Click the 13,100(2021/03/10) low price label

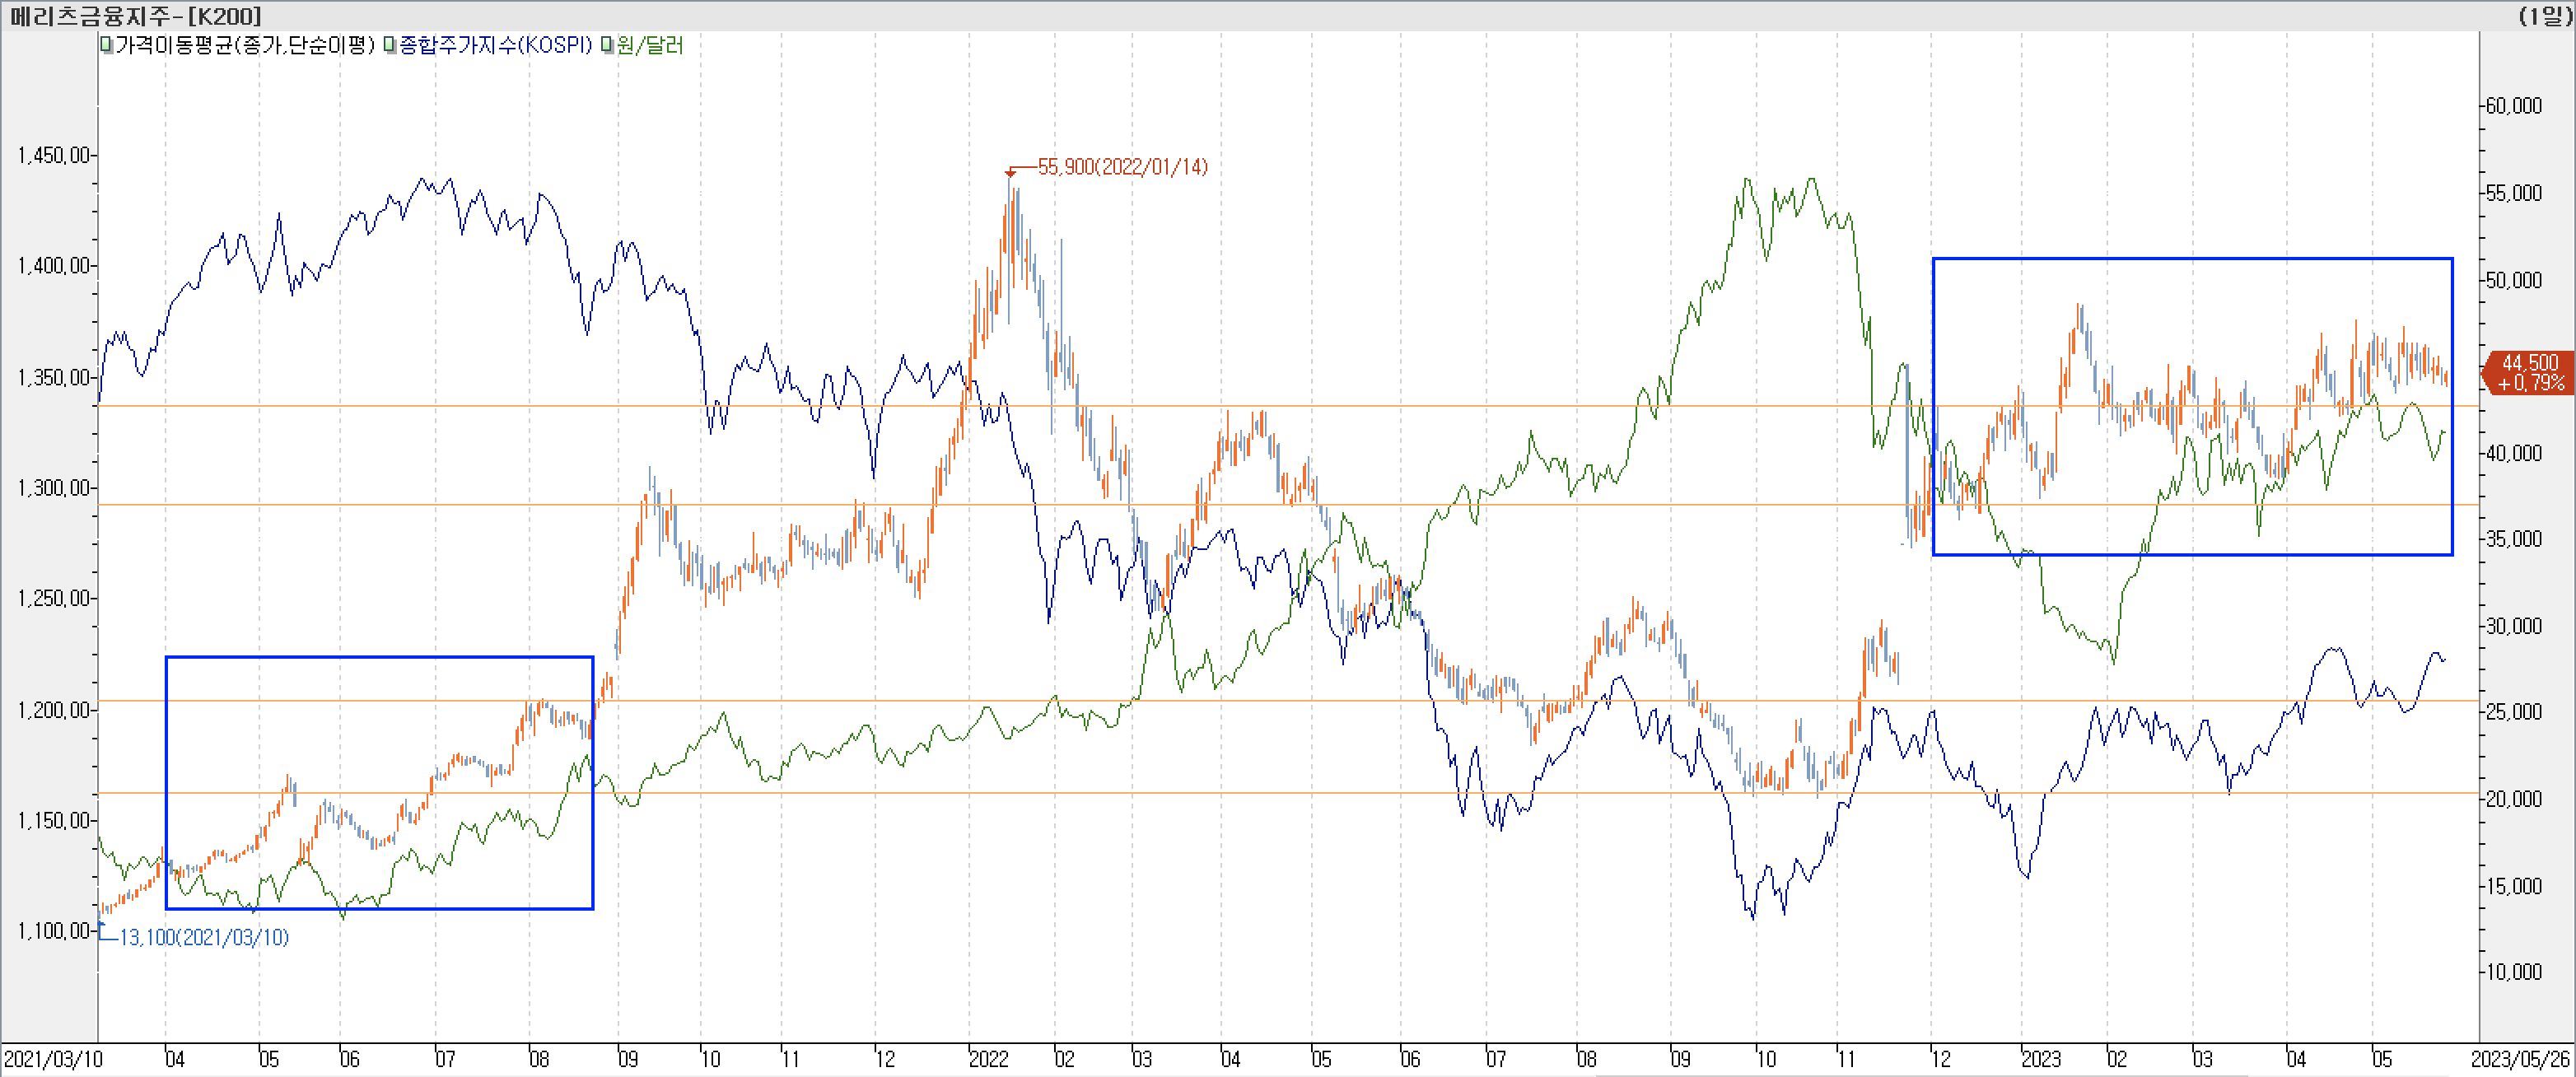[x=204, y=937]
